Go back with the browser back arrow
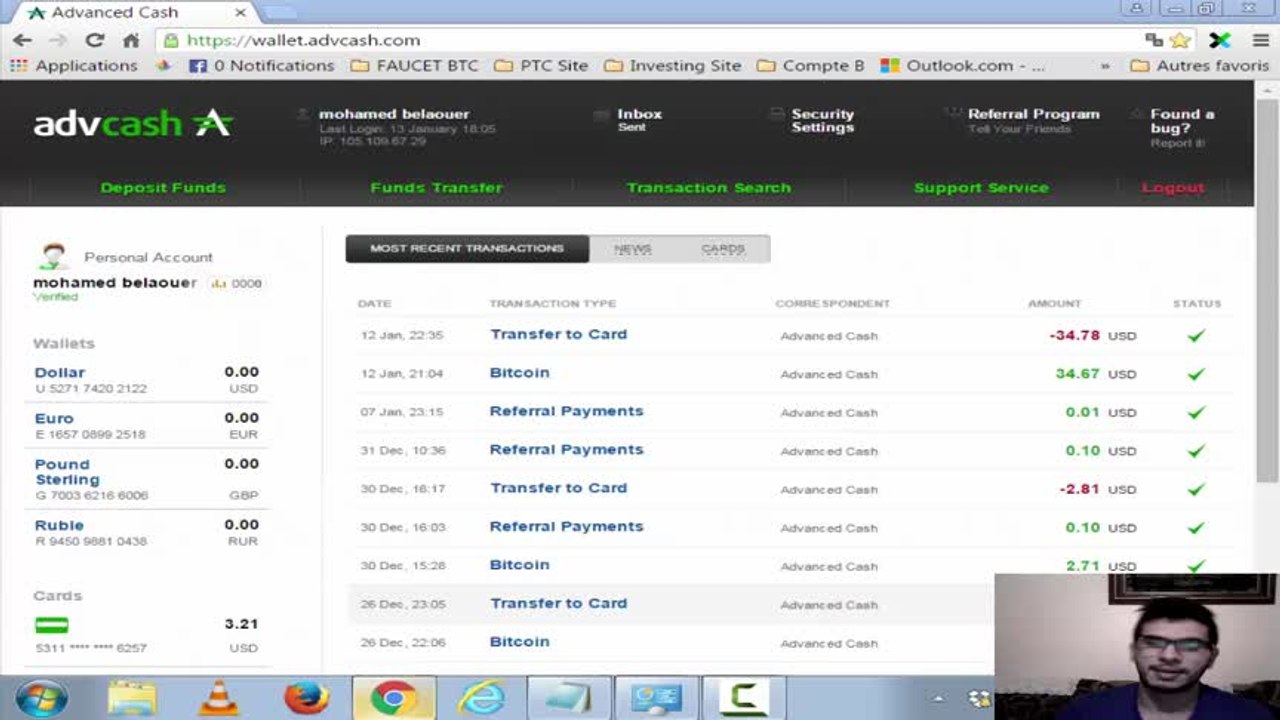Image resolution: width=1280 pixels, height=720 pixels. (22, 41)
